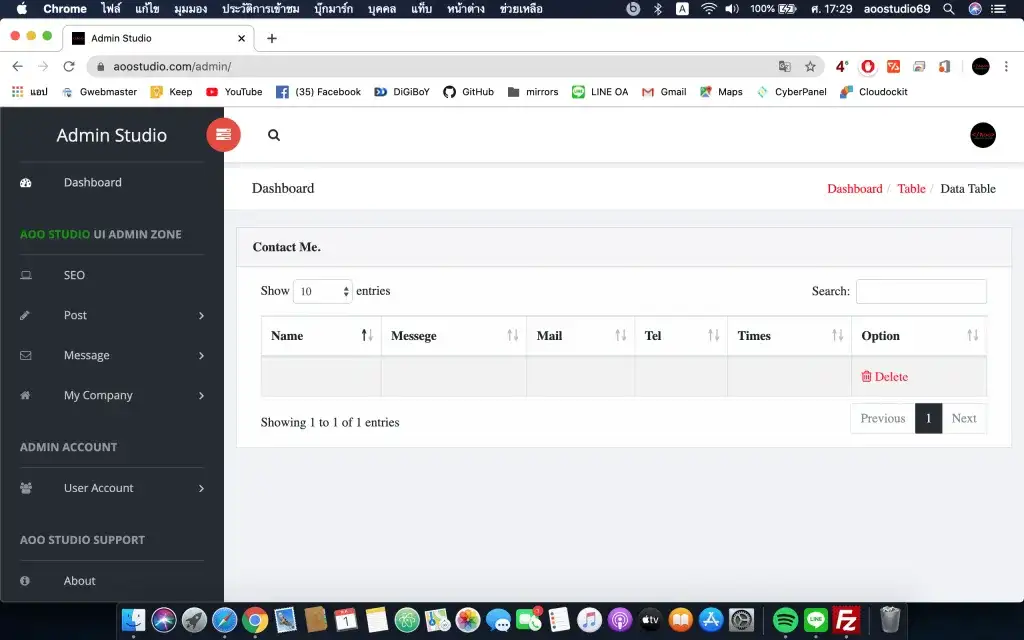Reload the page
The image size is (1024, 640).
(x=69, y=67)
